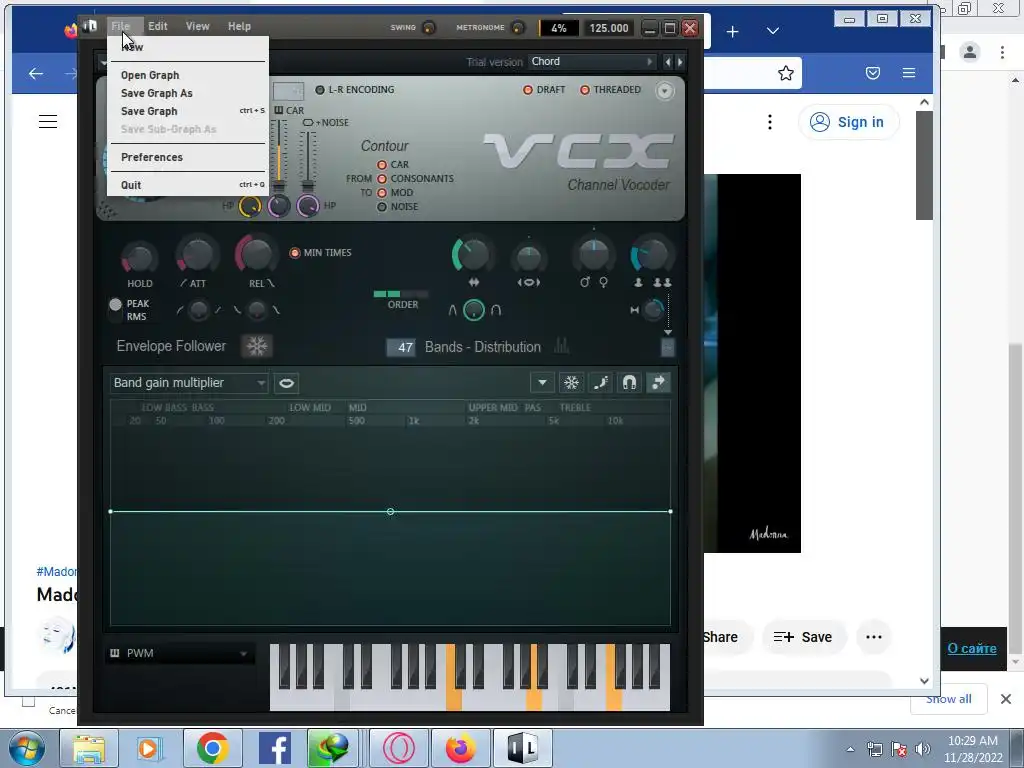Click the Windows Start button
Viewport: 1024px width, 768px height.
click(26, 748)
